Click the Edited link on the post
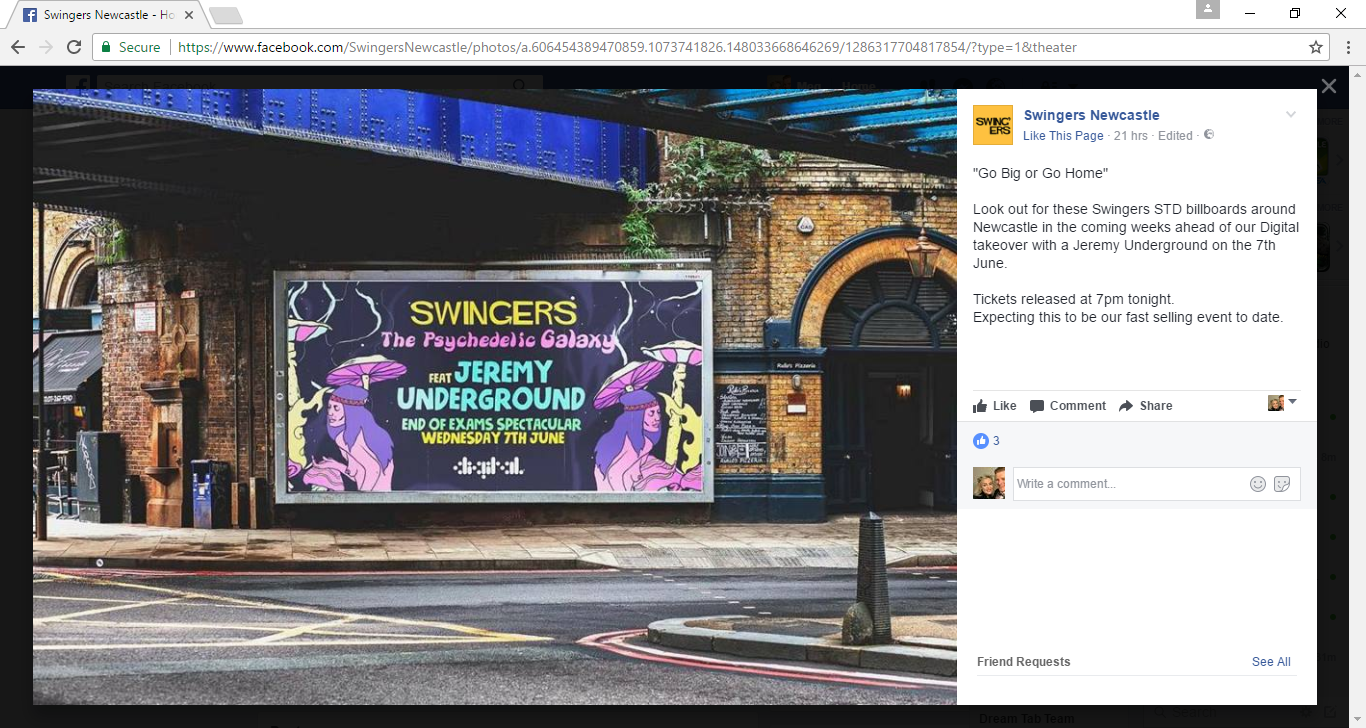The width and height of the screenshot is (1366, 728). coord(1175,136)
